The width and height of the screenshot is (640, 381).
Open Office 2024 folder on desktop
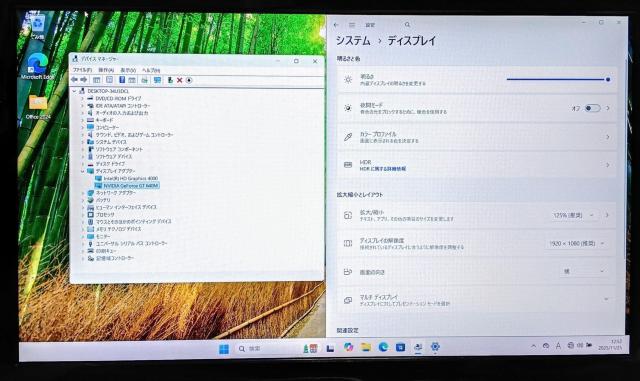[38, 107]
